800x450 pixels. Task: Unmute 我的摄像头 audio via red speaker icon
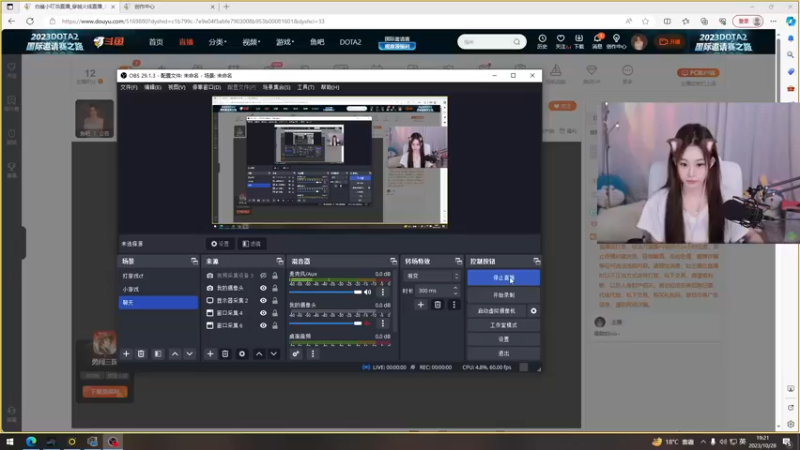367,323
